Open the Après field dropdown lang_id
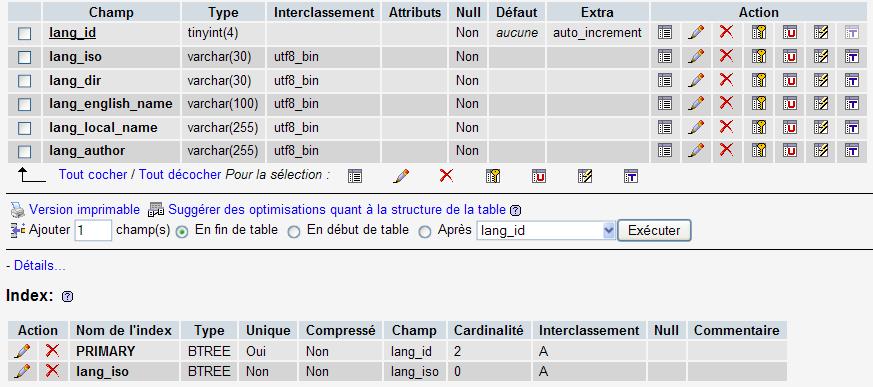This screenshot has width=873, height=387. coord(546,231)
